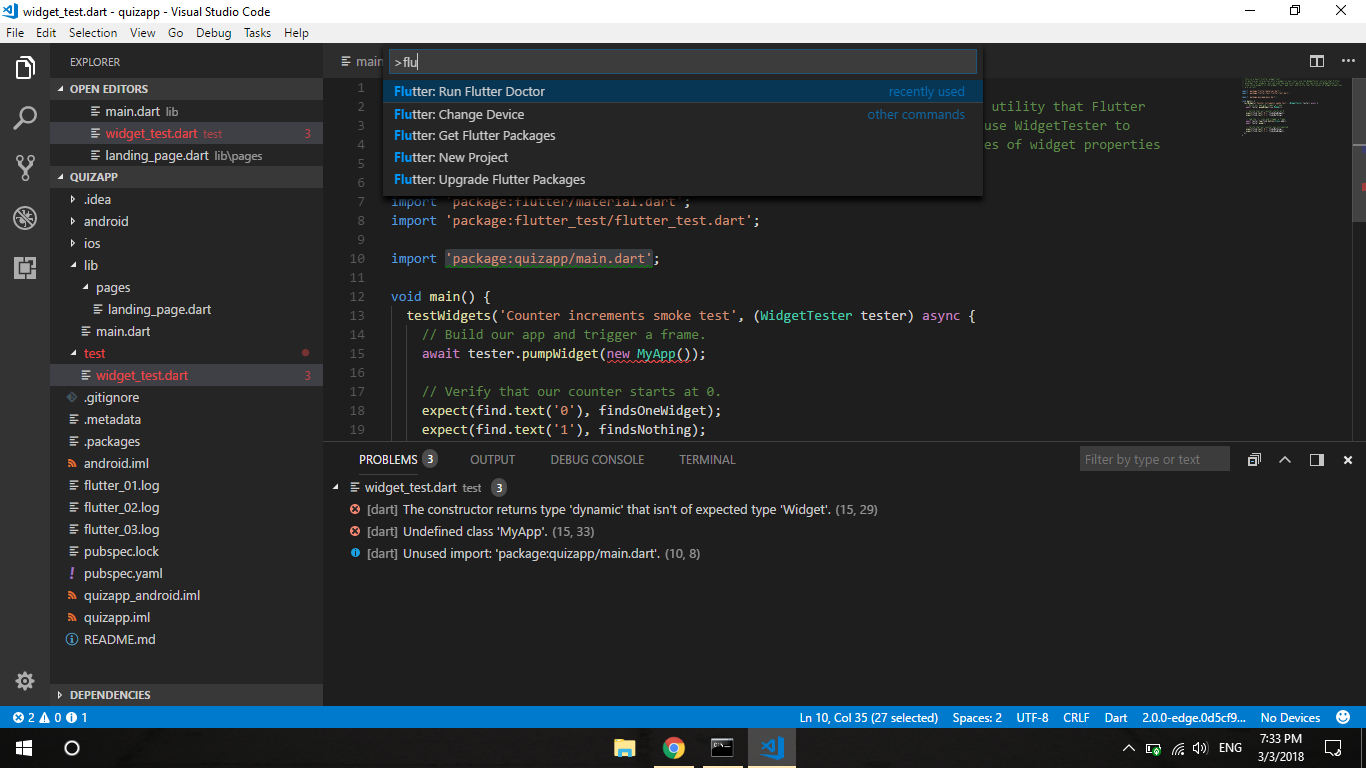Image resolution: width=1366 pixels, height=768 pixels.
Task: Launch Chrome from the taskbar
Action: coord(673,747)
